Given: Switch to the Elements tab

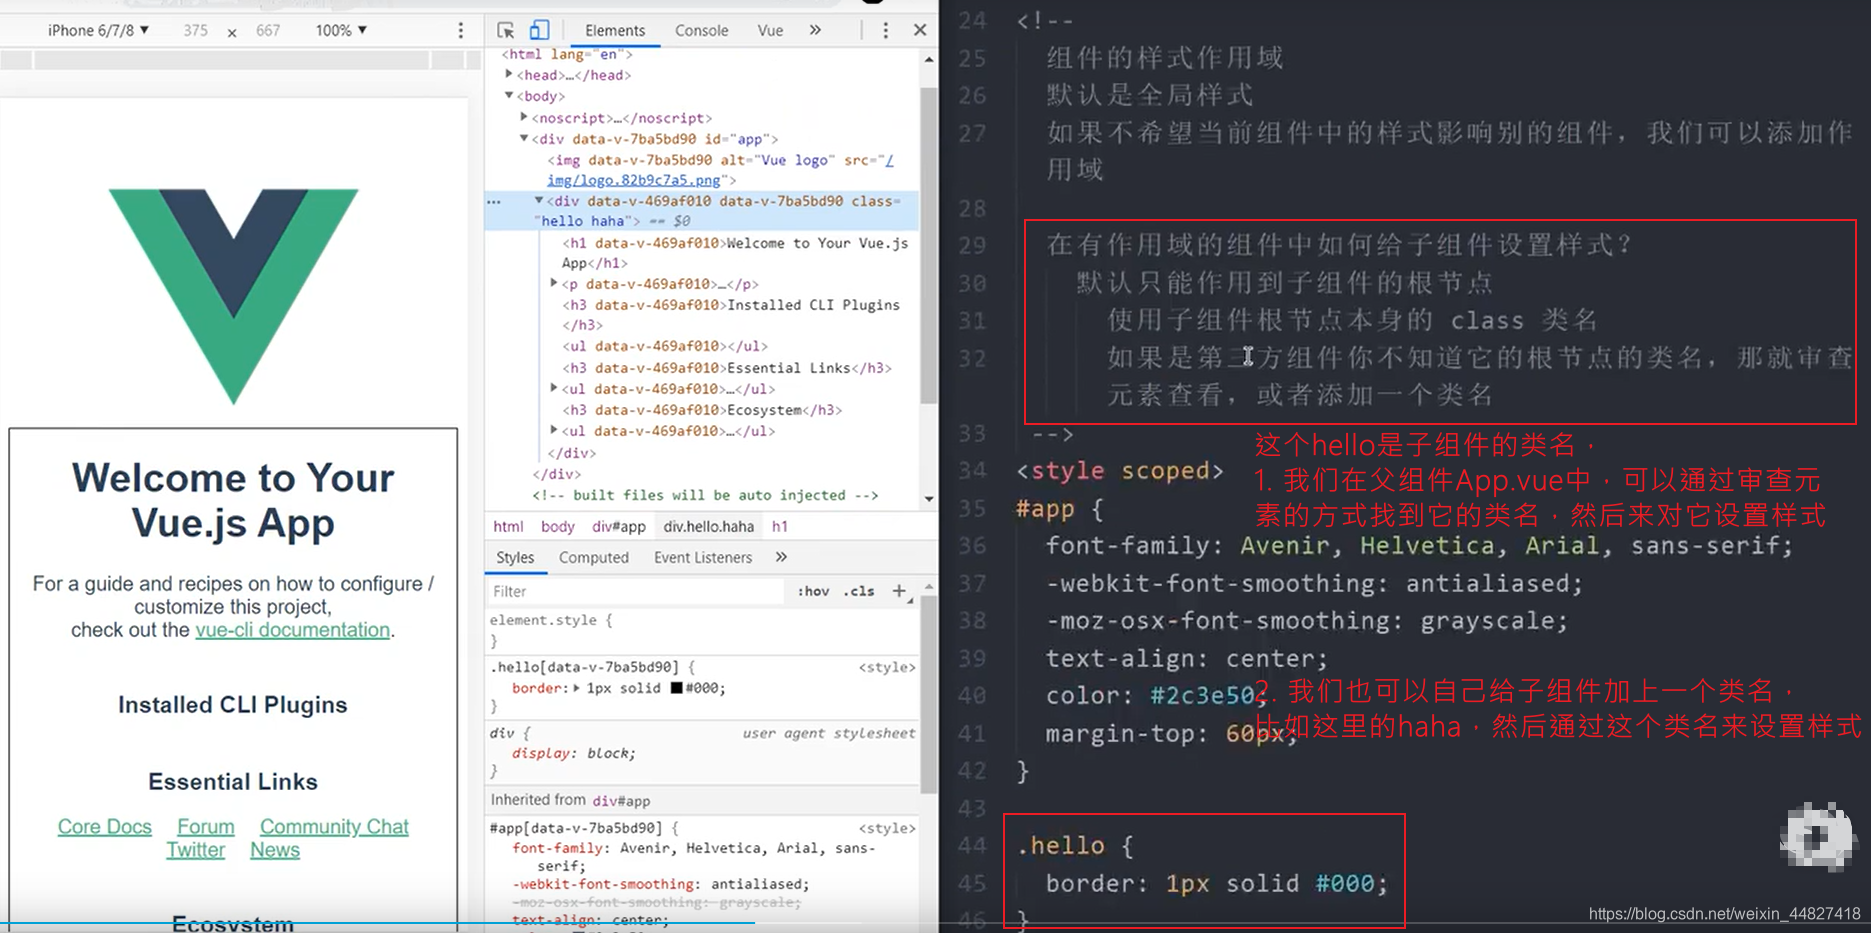Looking at the screenshot, I should point(615,30).
